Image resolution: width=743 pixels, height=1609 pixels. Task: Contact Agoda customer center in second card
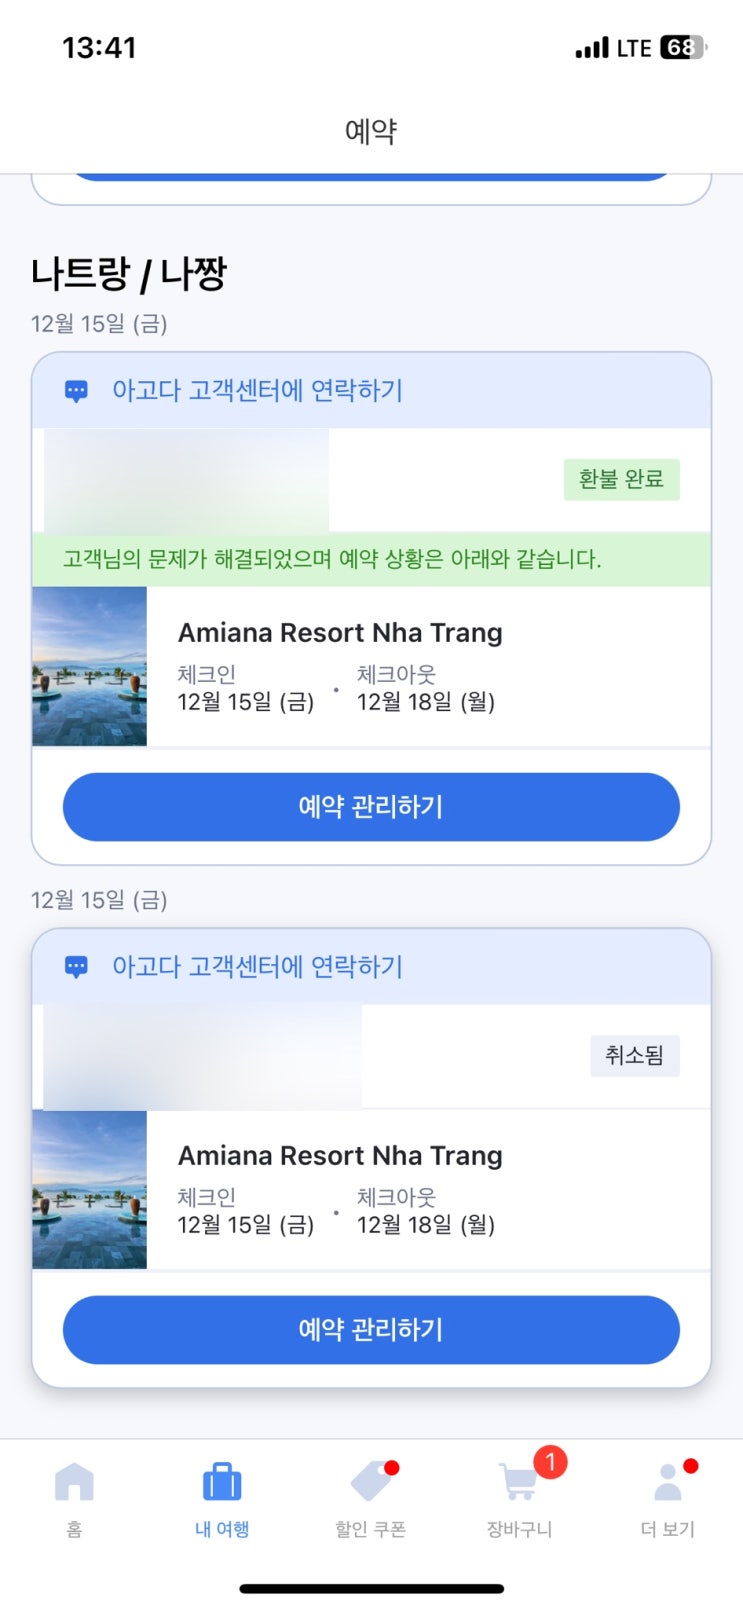tap(257, 966)
